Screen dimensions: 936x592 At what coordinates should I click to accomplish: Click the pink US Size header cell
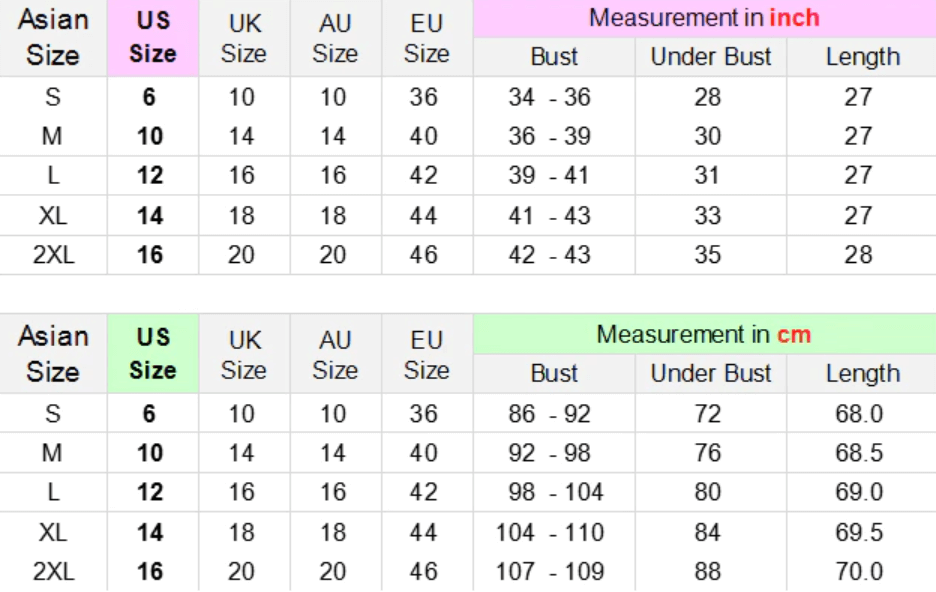point(153,38)
